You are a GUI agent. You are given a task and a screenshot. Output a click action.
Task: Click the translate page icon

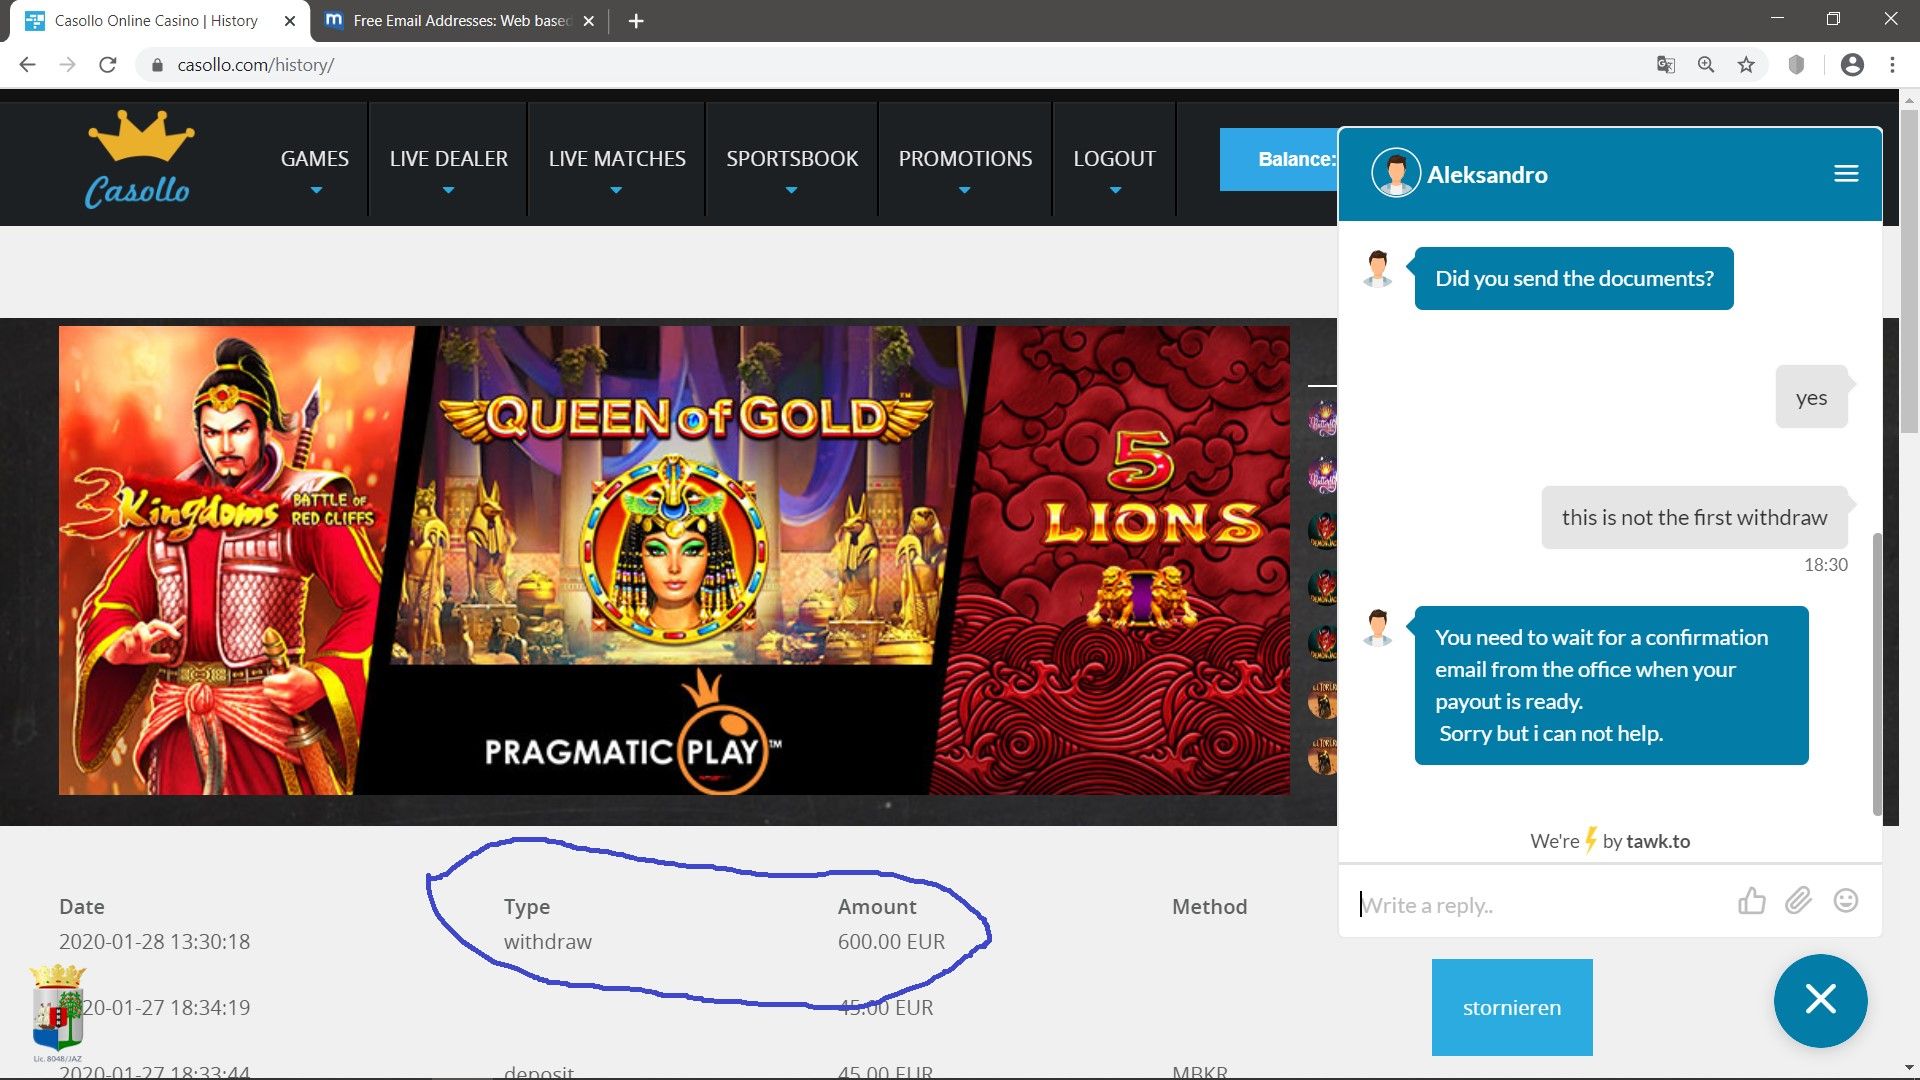1665,65
